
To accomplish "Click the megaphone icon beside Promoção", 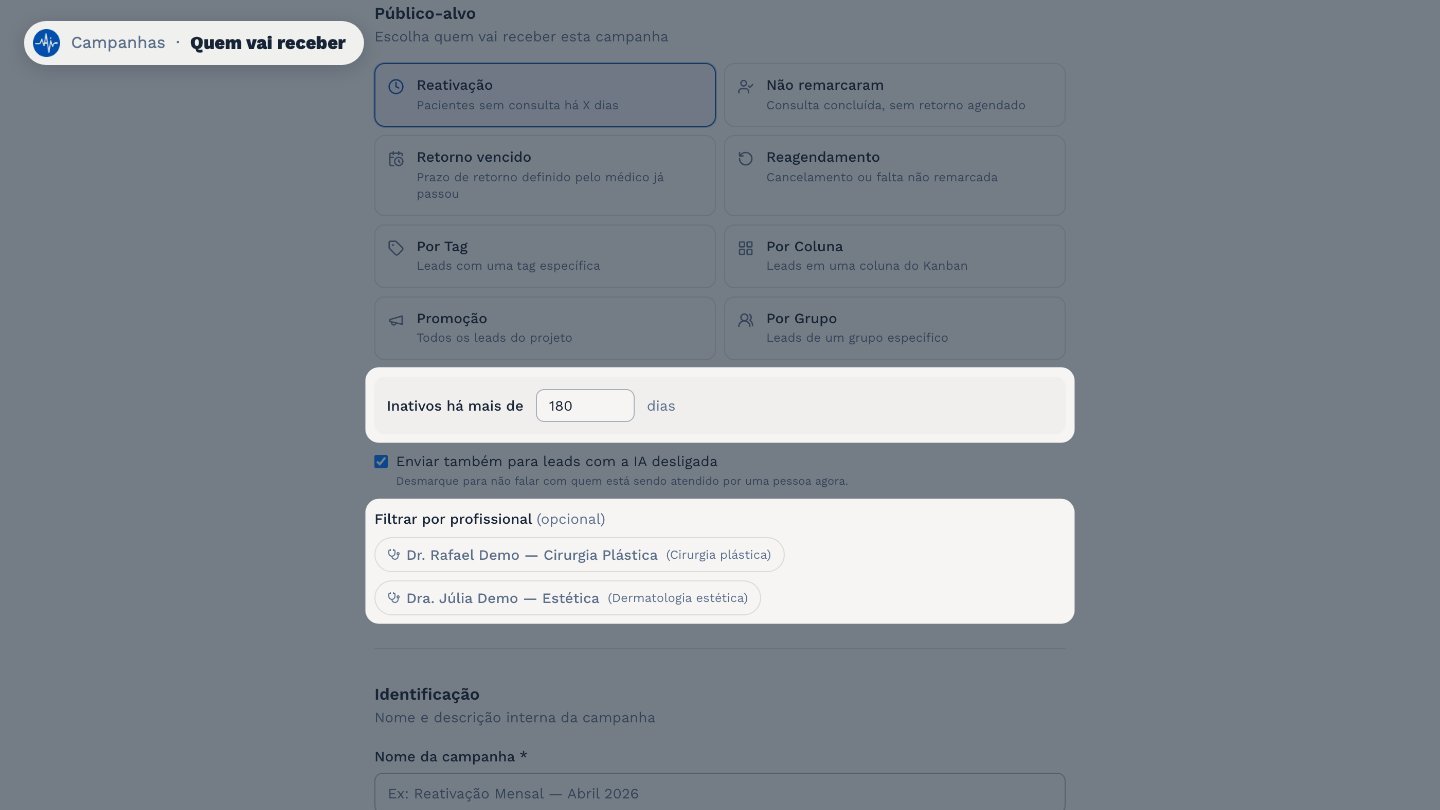I will pyautogui.click(x=396, y=320).
